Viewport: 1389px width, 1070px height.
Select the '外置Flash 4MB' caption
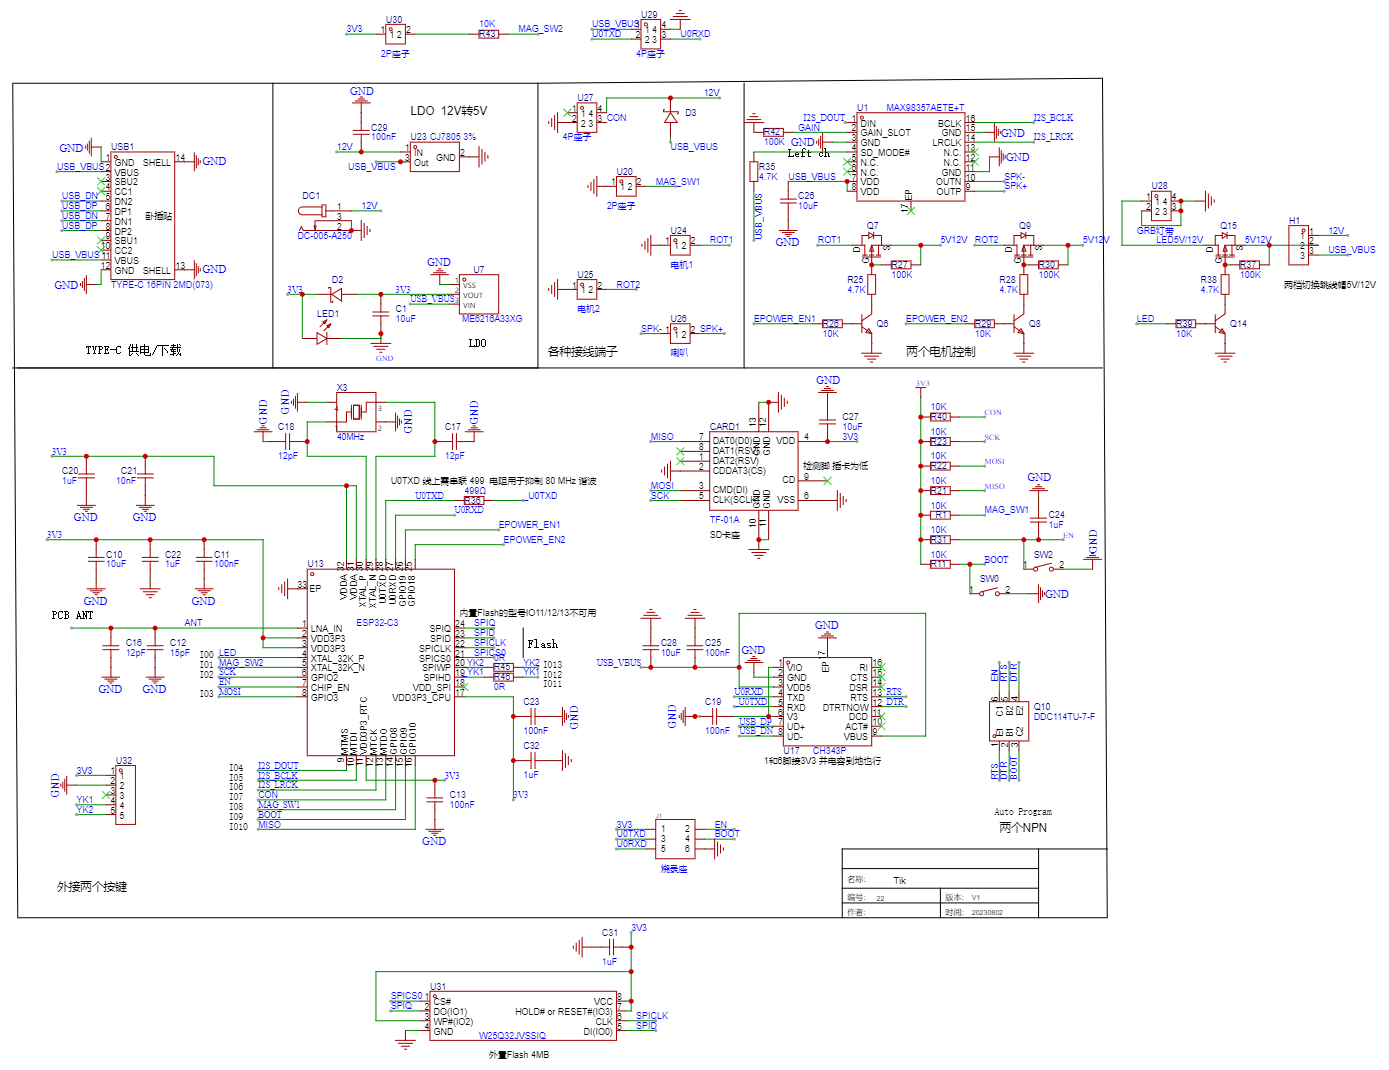[518, 1054]
